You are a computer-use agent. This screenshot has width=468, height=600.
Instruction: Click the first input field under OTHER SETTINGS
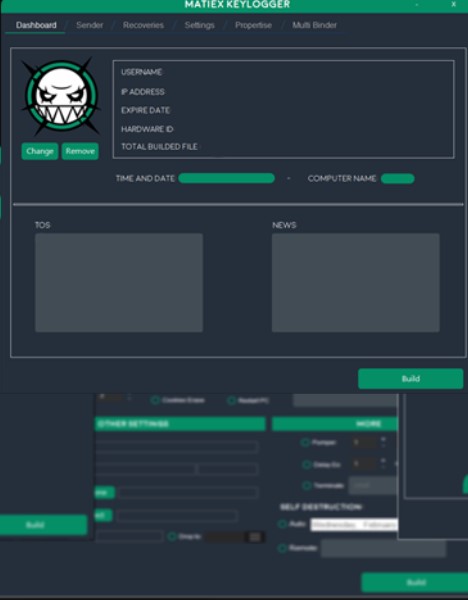[x=177, y=447]
